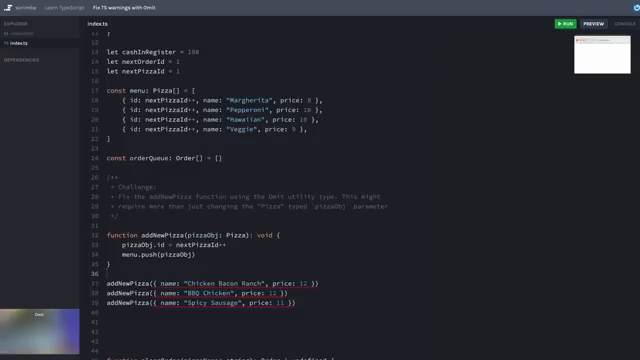Click the 'void' return type on line 32
Screen dimensions: 640x360
(x=264, y=235)
